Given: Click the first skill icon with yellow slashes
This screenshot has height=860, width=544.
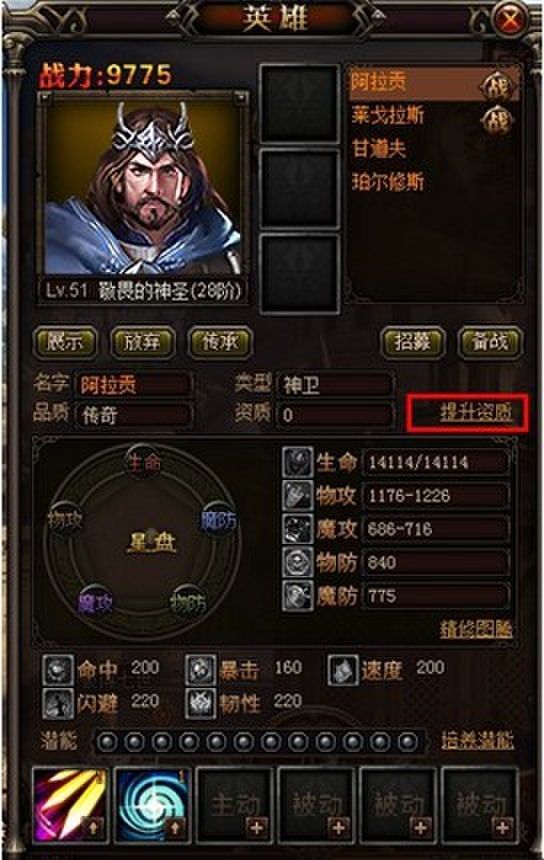Looking at the screenshot, I should tap(70, 805).
